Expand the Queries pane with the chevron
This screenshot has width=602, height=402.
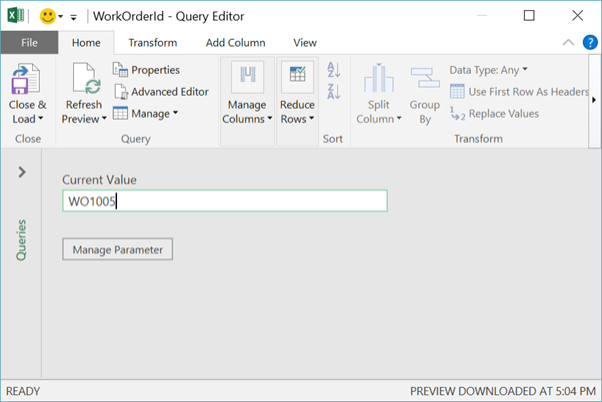coord(22,172)
